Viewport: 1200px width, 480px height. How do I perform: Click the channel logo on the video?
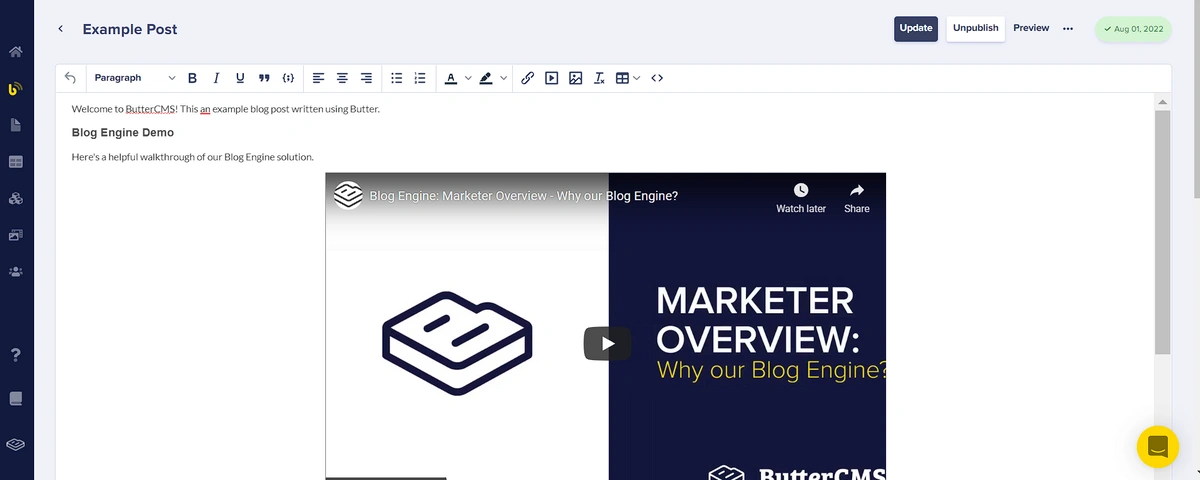pyautogui.click(x=347, y=195)
